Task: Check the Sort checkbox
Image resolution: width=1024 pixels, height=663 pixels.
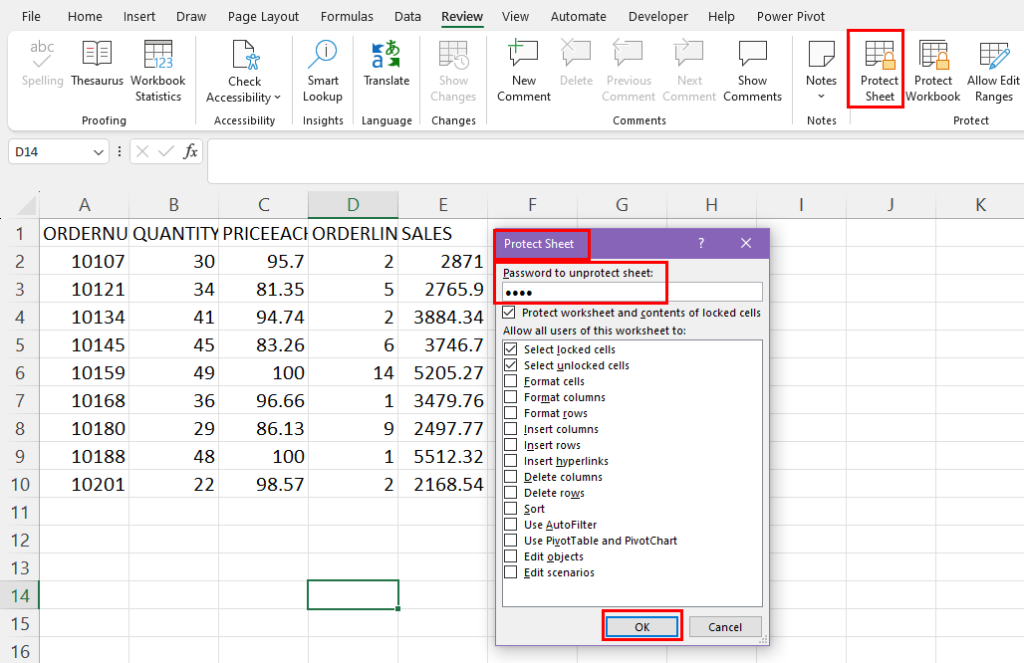Action: click(x=511, y=508)
